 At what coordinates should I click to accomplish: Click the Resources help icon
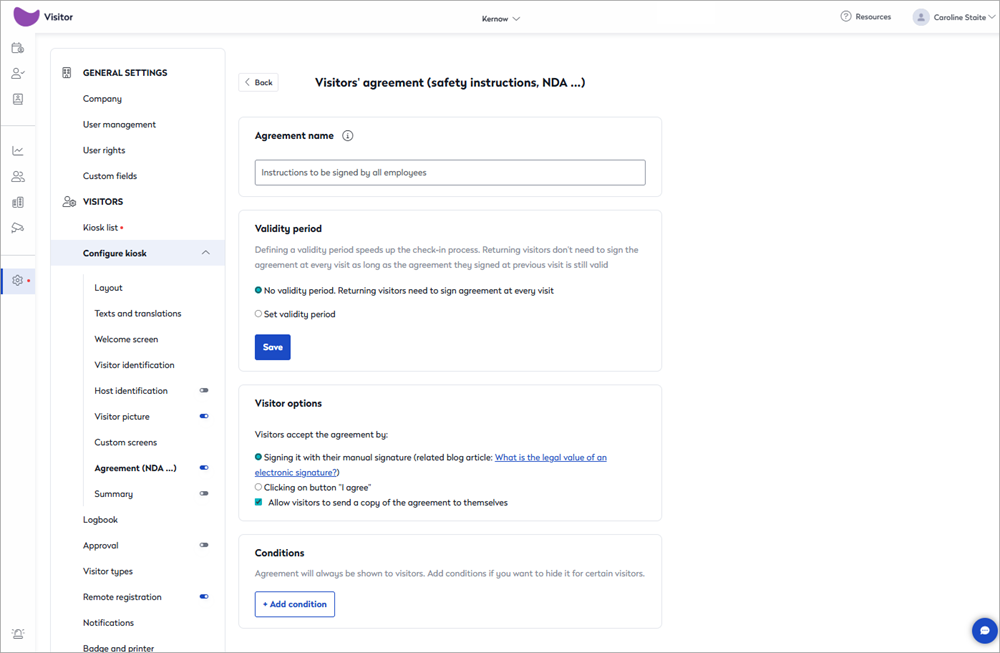(846, 17)
